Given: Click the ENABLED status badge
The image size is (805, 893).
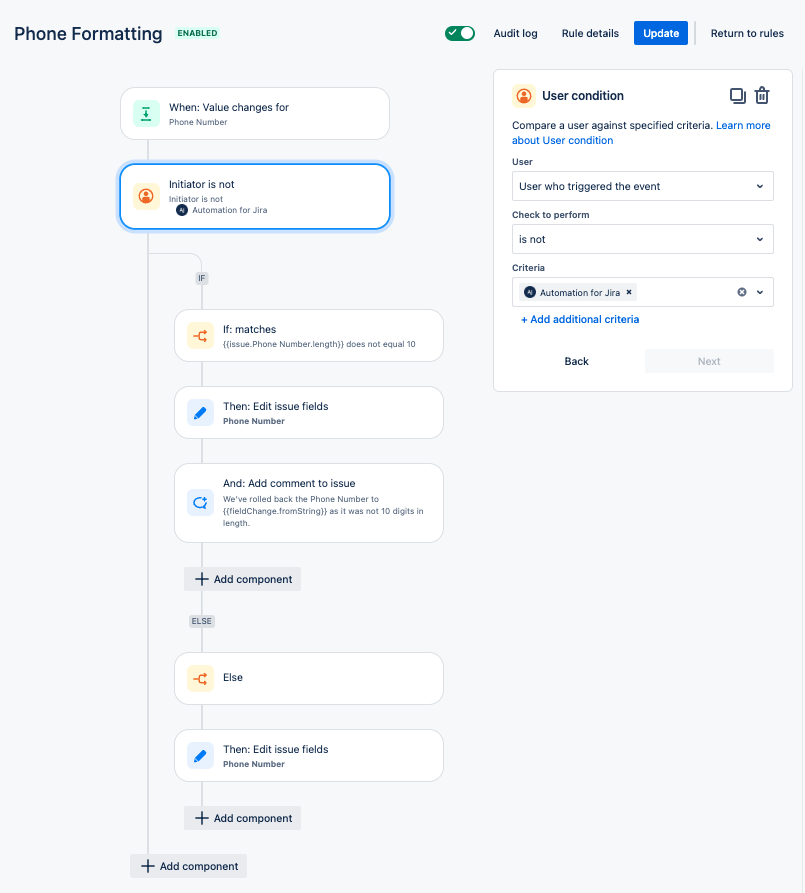Looking at the screenshot, I should click(x=197, y=33).
